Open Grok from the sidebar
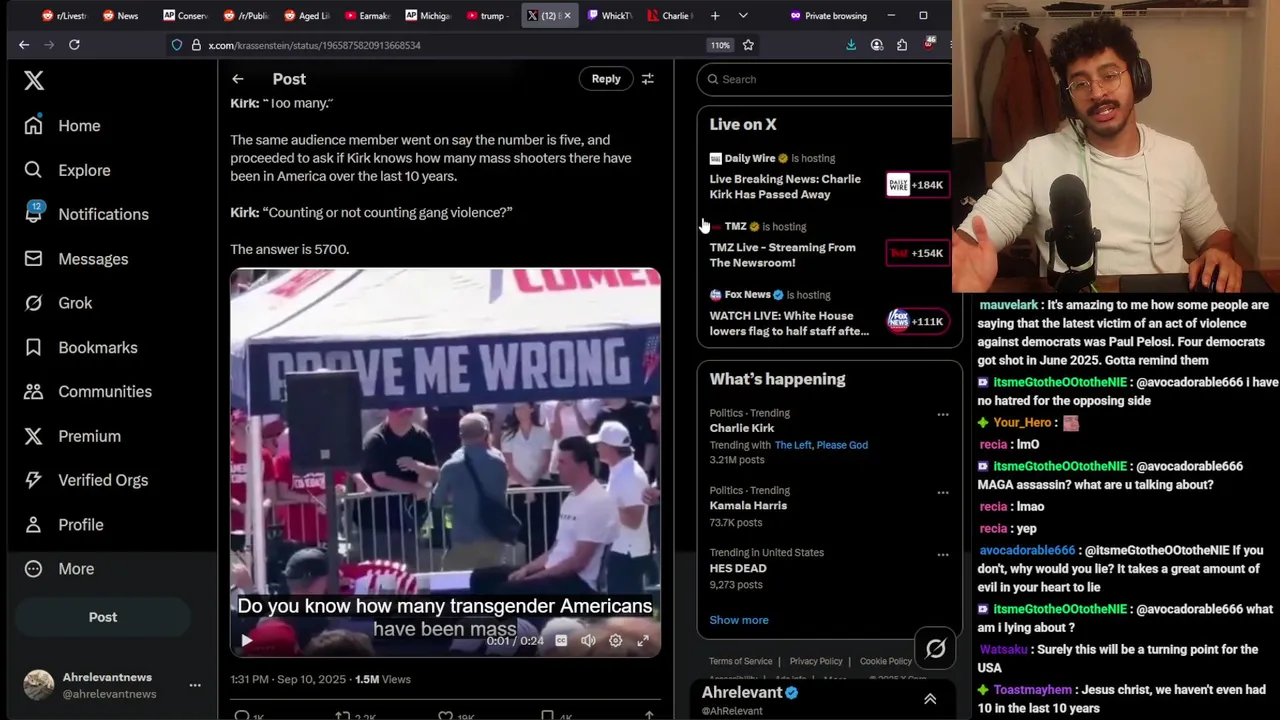This screenshot has width=1280, height=720. [59, 303]
